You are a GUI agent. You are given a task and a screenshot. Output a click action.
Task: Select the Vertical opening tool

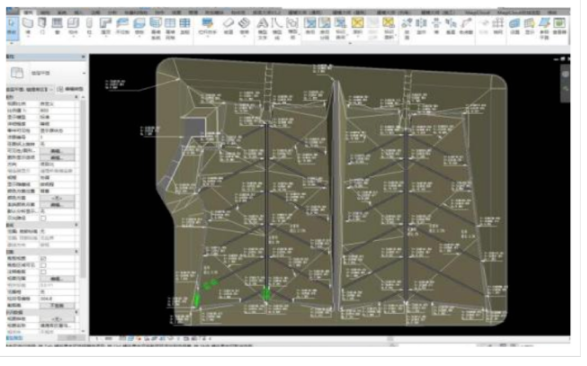pos(451,26)
